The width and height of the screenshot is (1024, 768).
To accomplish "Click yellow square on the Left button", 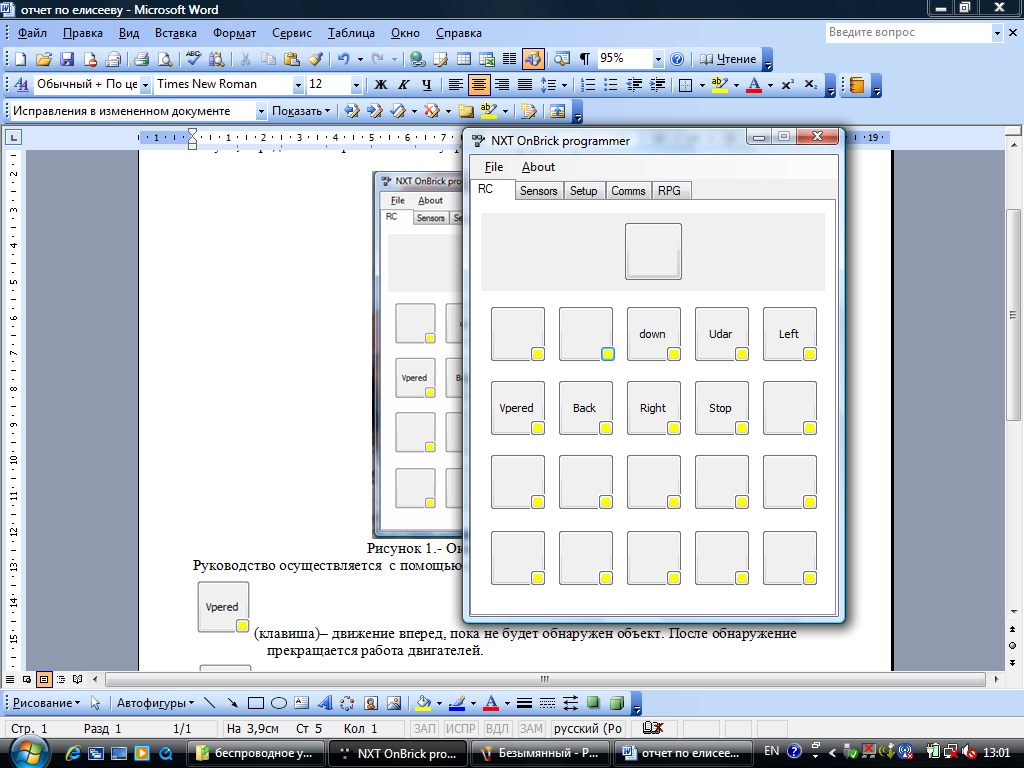I will [x=810, y=354].
